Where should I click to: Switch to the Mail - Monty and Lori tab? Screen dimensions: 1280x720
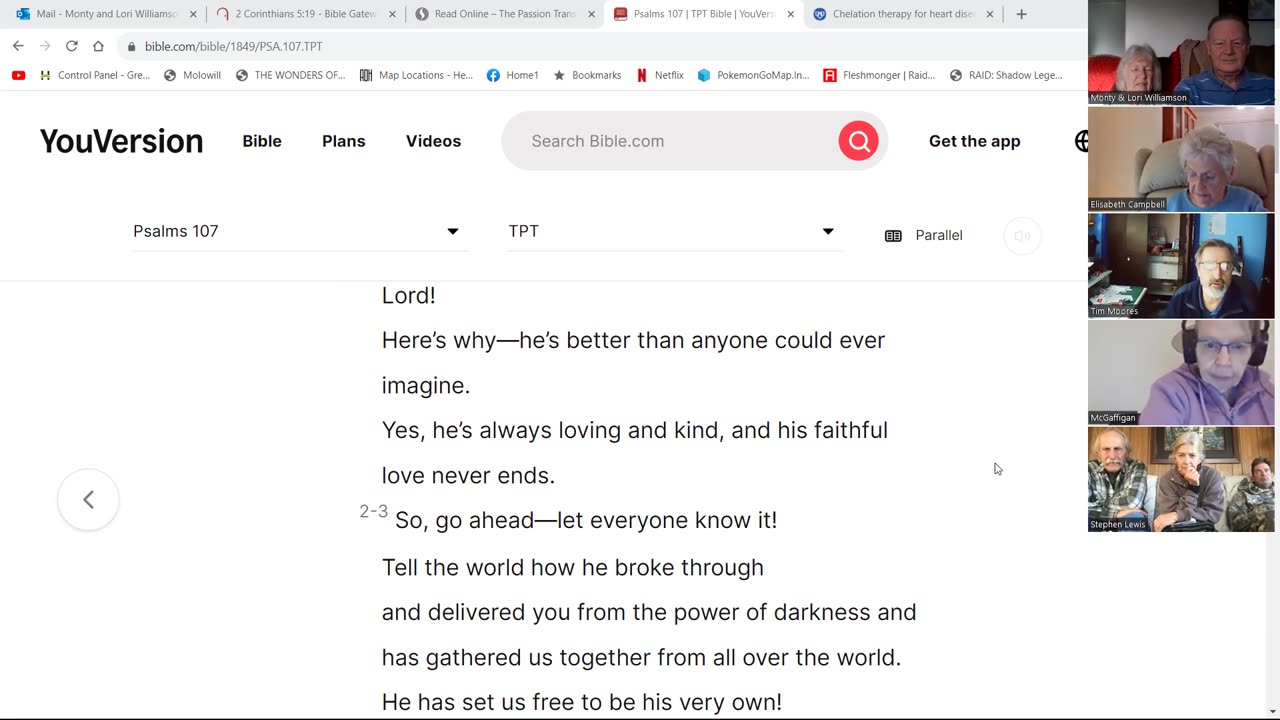[104, 14]
